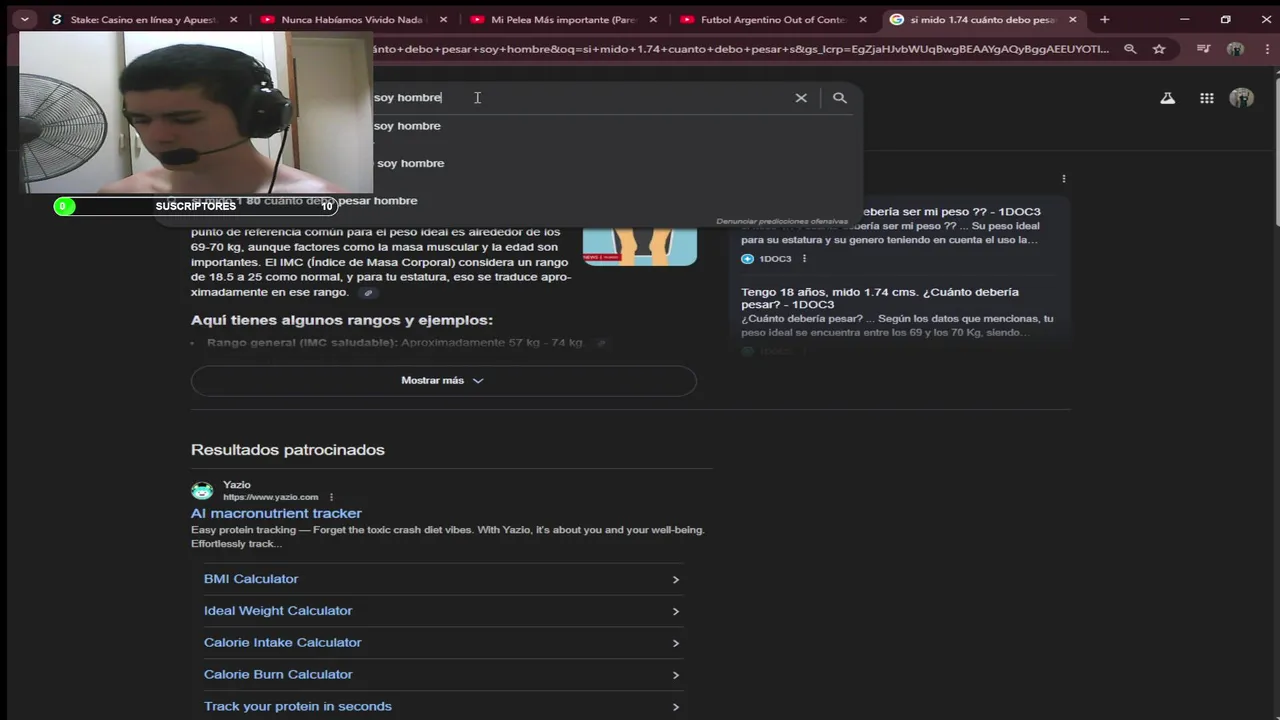
Task: Click the chevron on Ideal Weight Calculator row
Action: coord(676,612)
